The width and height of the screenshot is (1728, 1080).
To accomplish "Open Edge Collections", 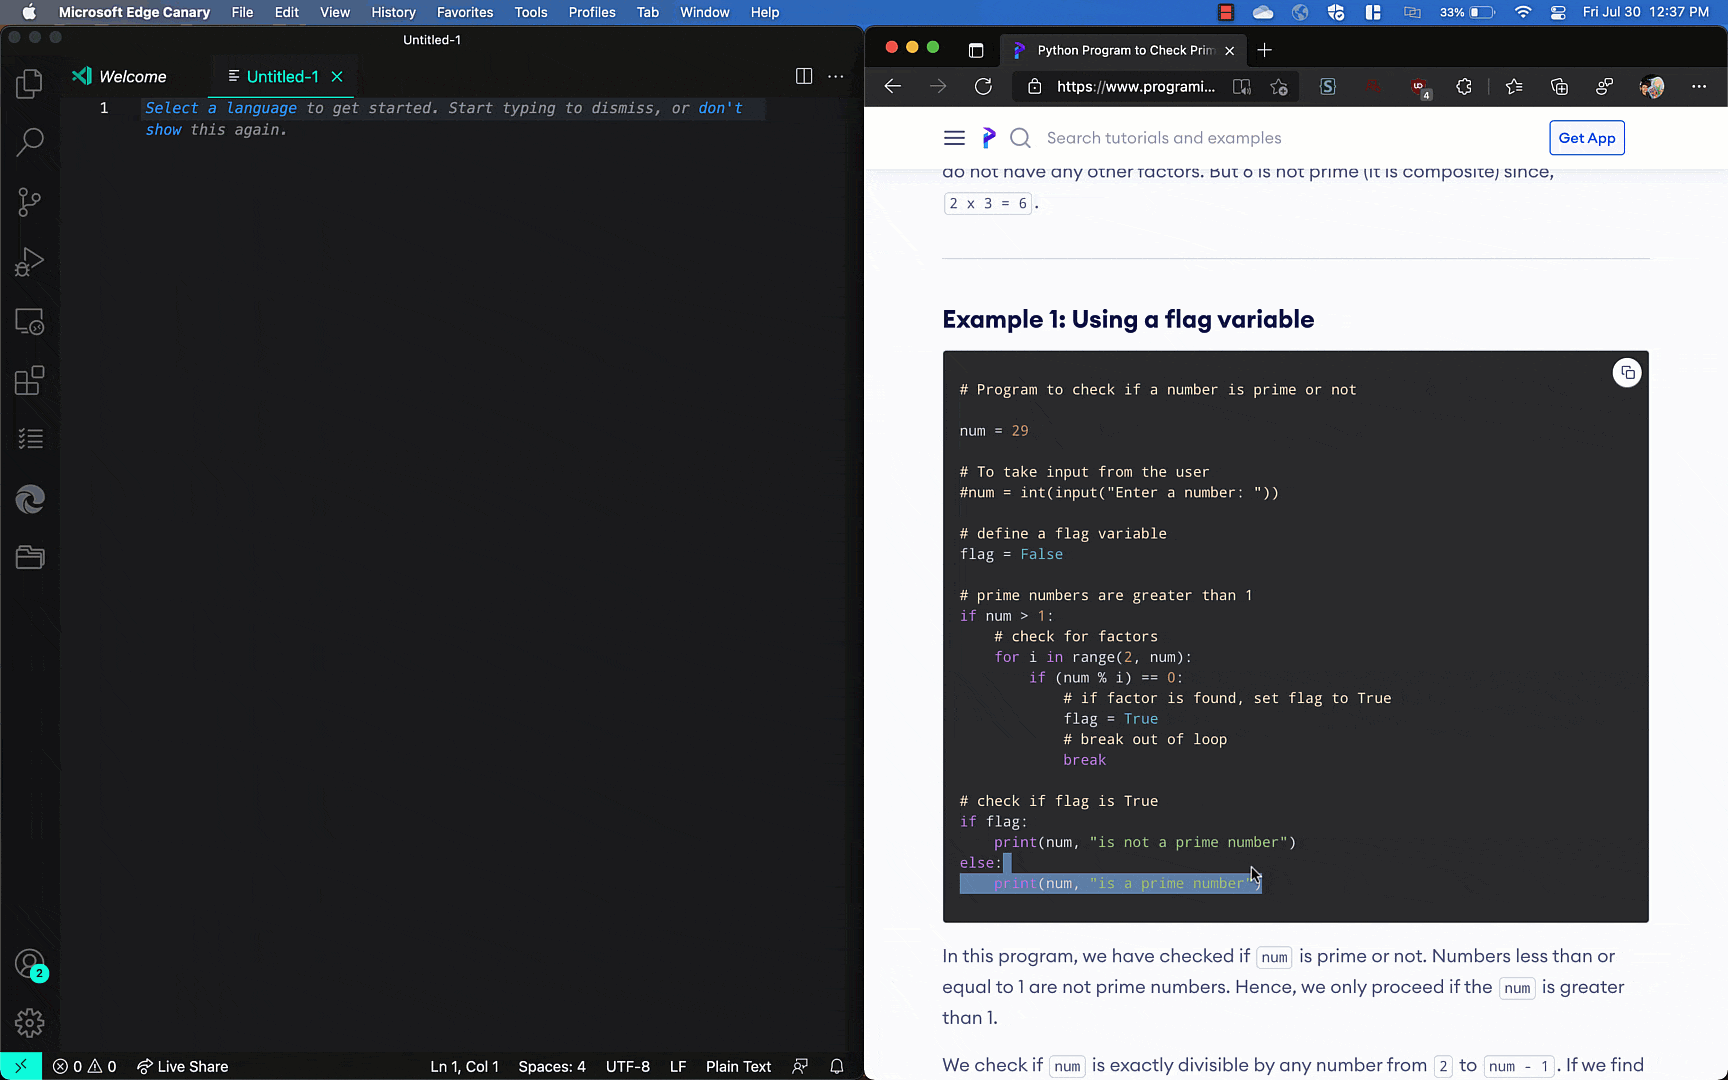I will [x=1558, y=87].
